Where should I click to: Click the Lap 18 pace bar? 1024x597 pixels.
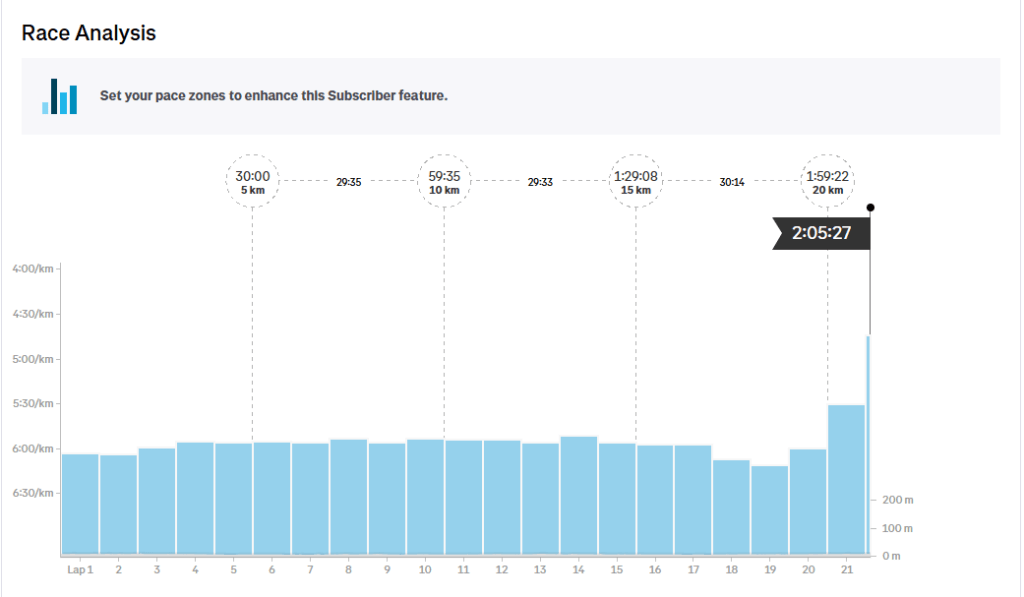pyautogui.click(x=731, y=506)
